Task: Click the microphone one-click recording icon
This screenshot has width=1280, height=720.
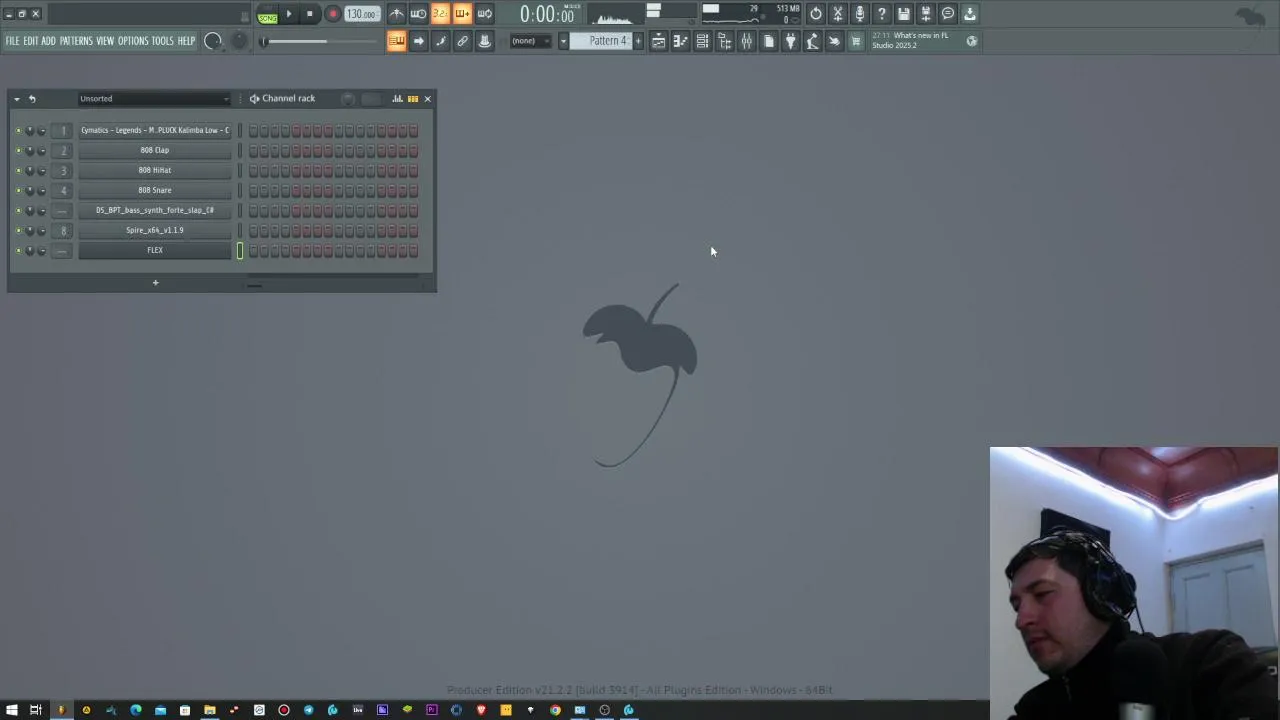Action: pyautogui.click(x=860, y=14)
